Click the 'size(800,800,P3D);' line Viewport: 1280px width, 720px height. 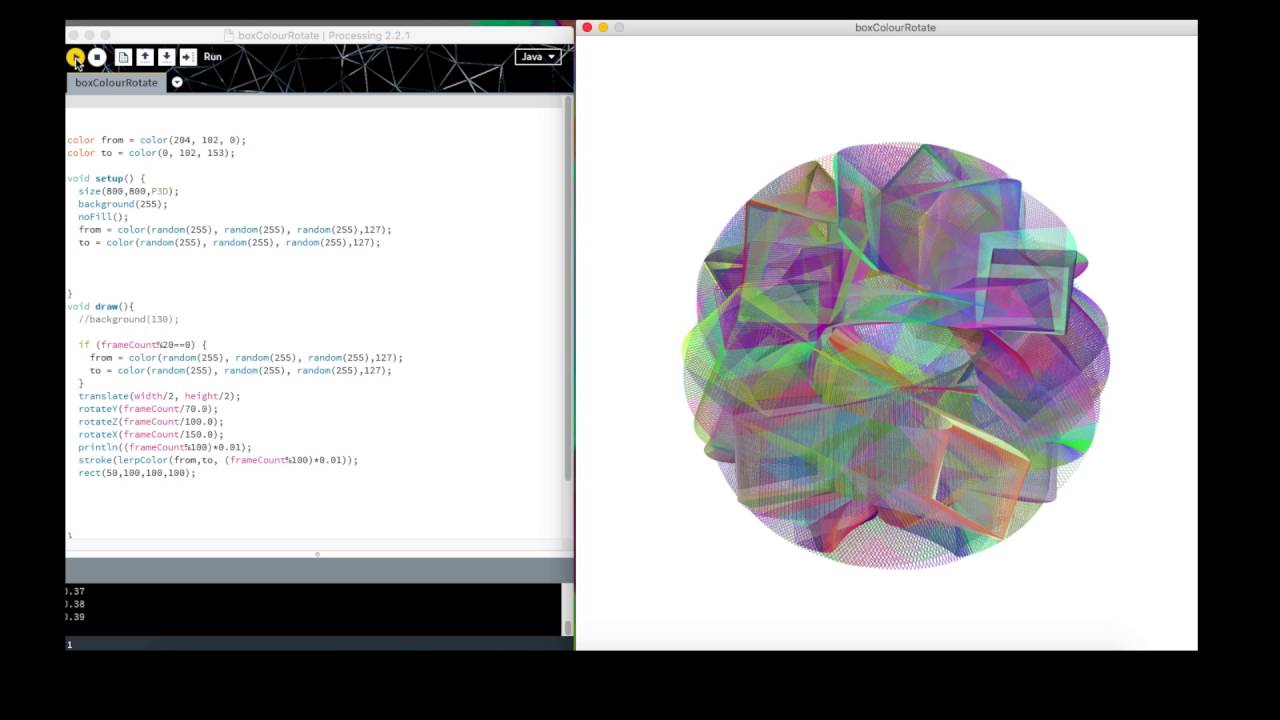point(128,191)
